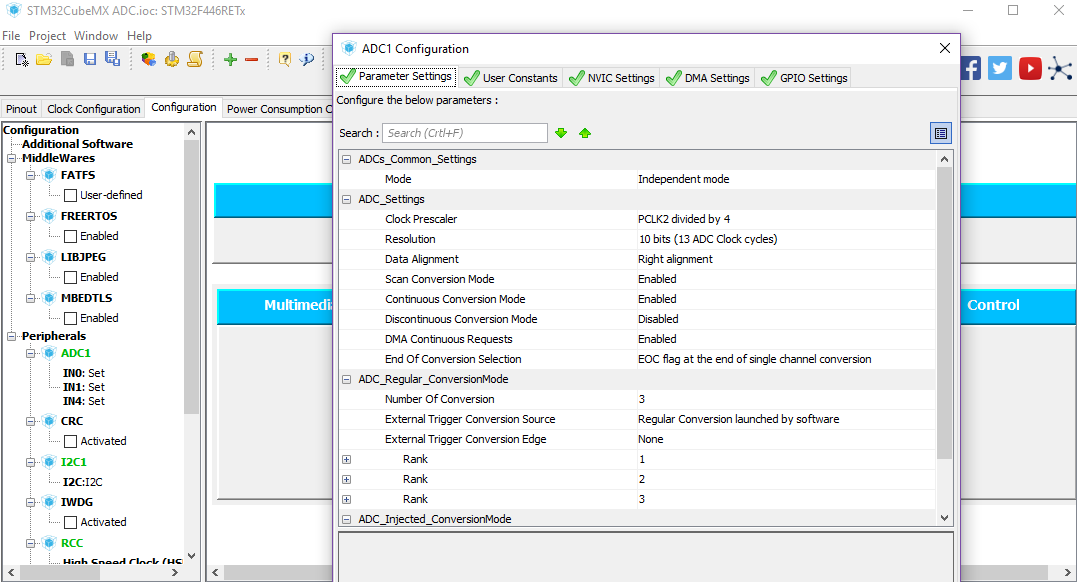
Task: Expand the Rank 3 row
Action: point(347,500)
